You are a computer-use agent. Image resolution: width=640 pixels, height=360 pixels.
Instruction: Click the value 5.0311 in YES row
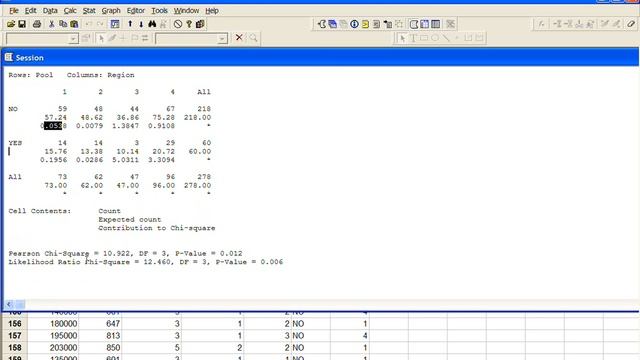click(125, 160)
